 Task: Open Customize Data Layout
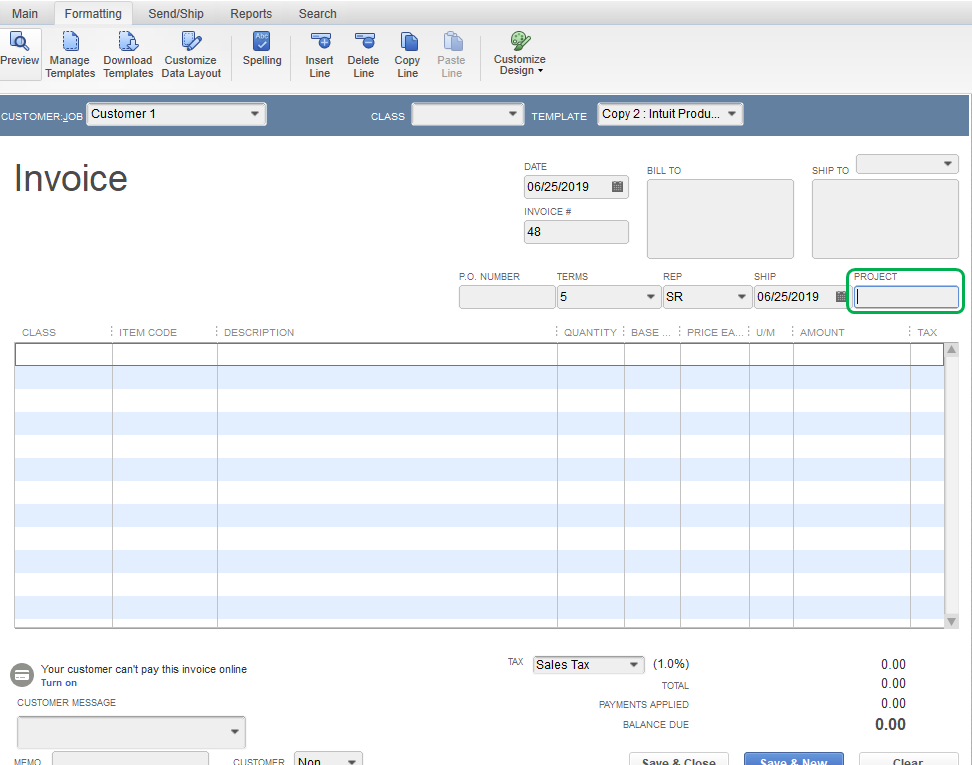pos(191,55)
